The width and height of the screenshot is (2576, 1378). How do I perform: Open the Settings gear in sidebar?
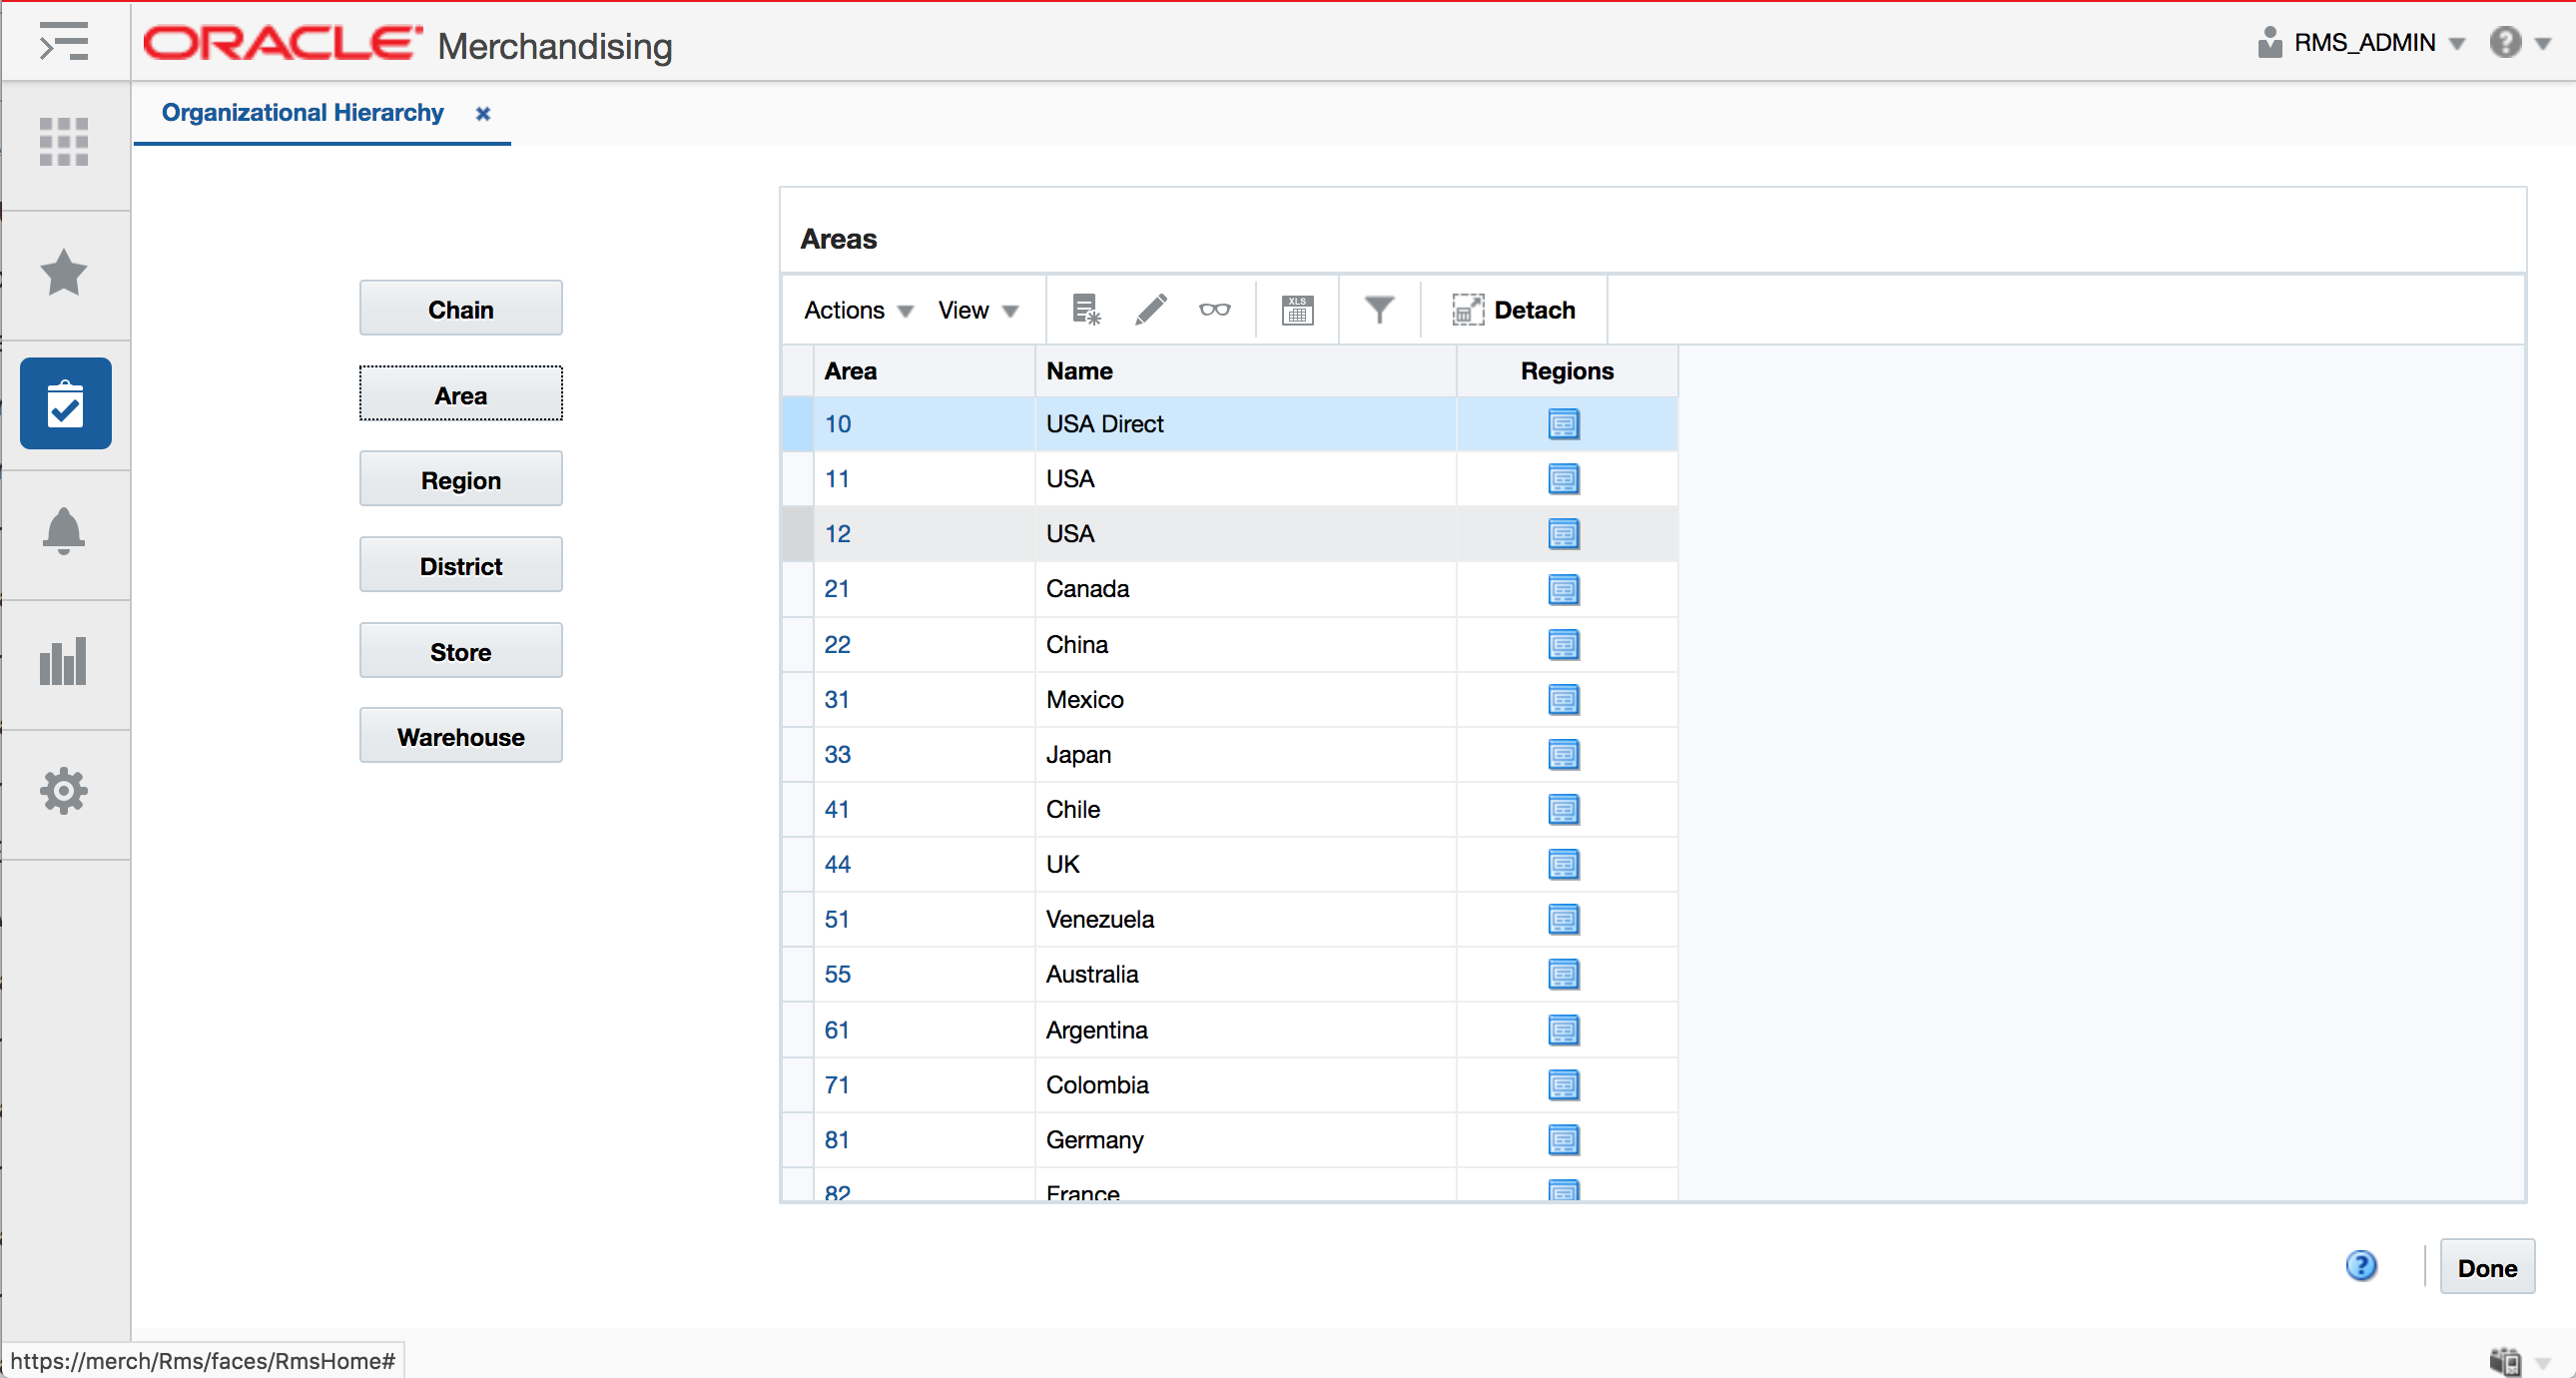pos(64,790)
